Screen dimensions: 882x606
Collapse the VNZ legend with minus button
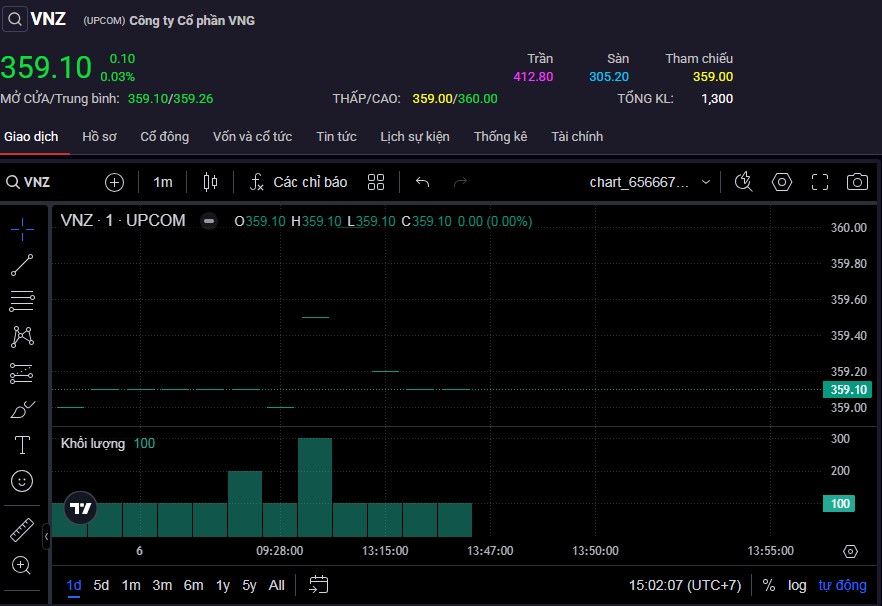(209, 221)
